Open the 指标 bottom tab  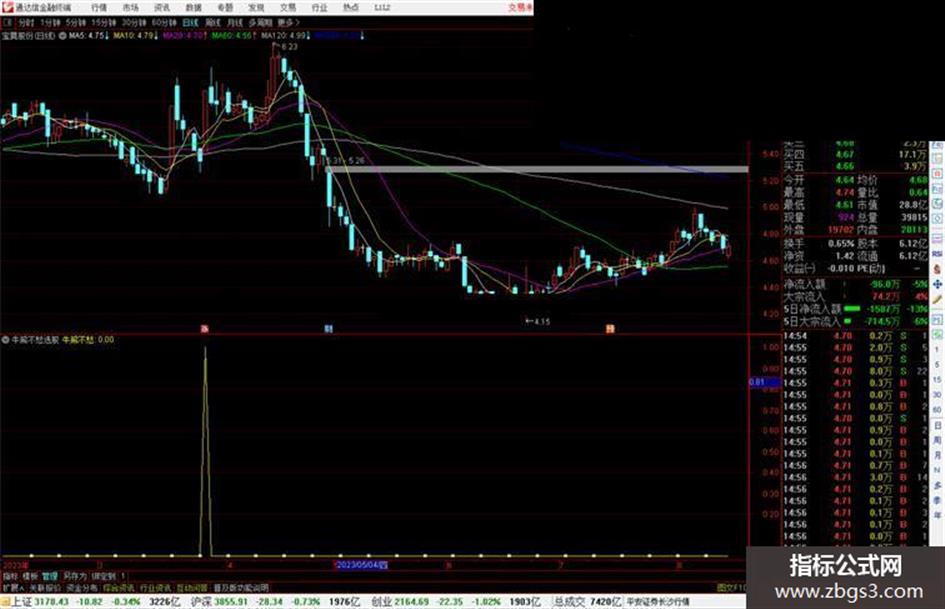tap(10, 576)
